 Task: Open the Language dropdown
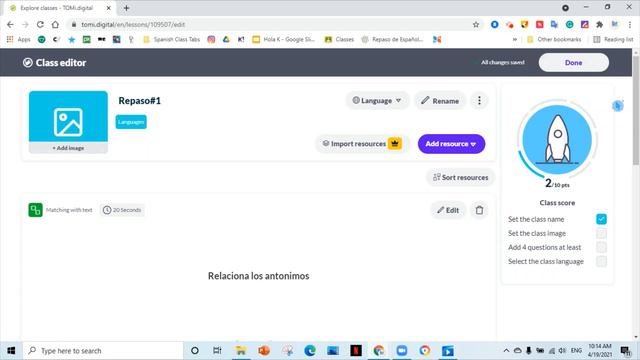(x=377, y=100)
